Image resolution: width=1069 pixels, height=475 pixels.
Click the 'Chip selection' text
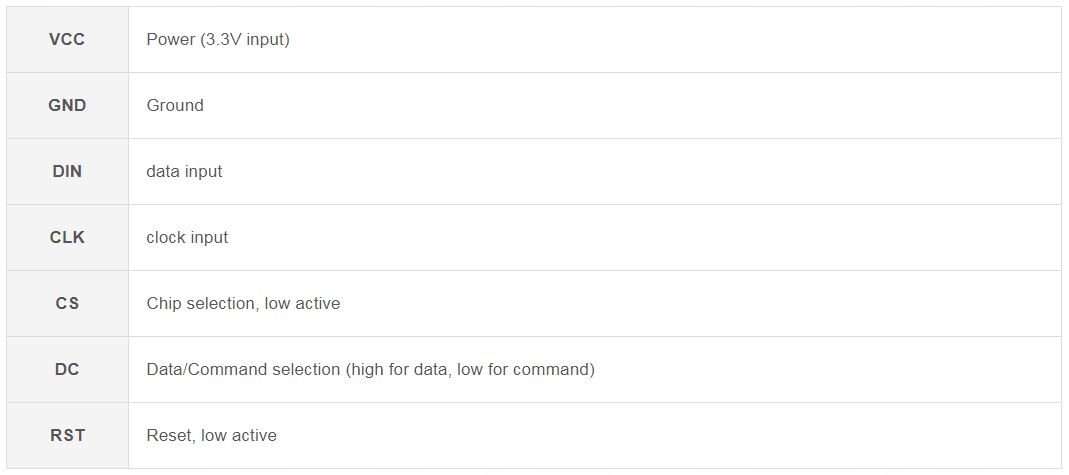click(200, 303)
